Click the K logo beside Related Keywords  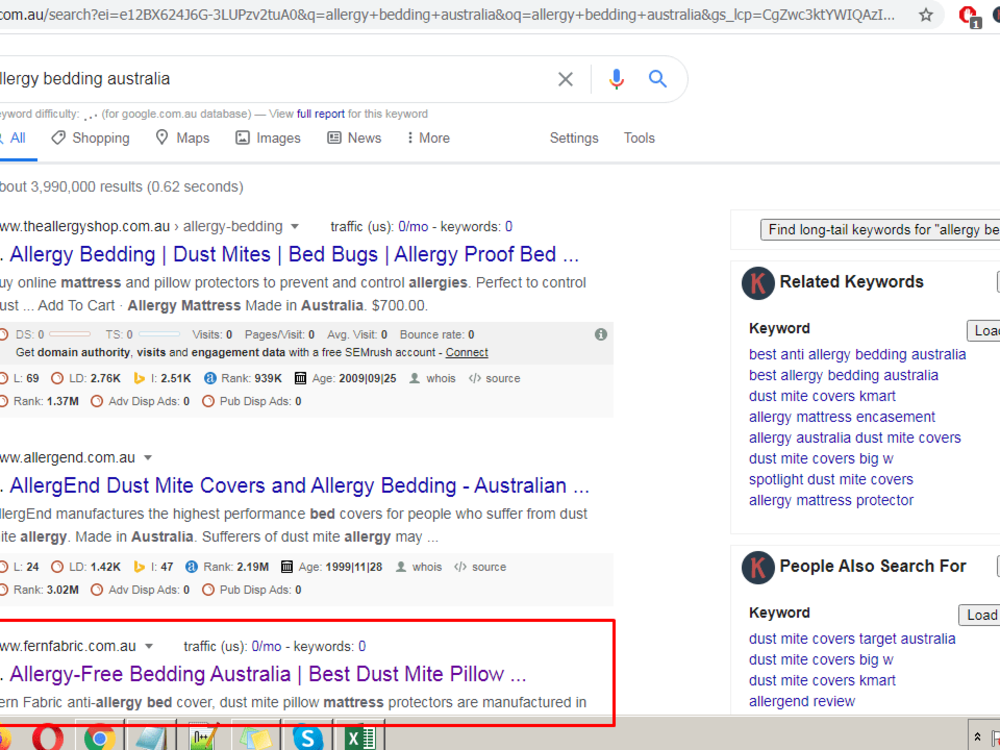coord(758,283)
